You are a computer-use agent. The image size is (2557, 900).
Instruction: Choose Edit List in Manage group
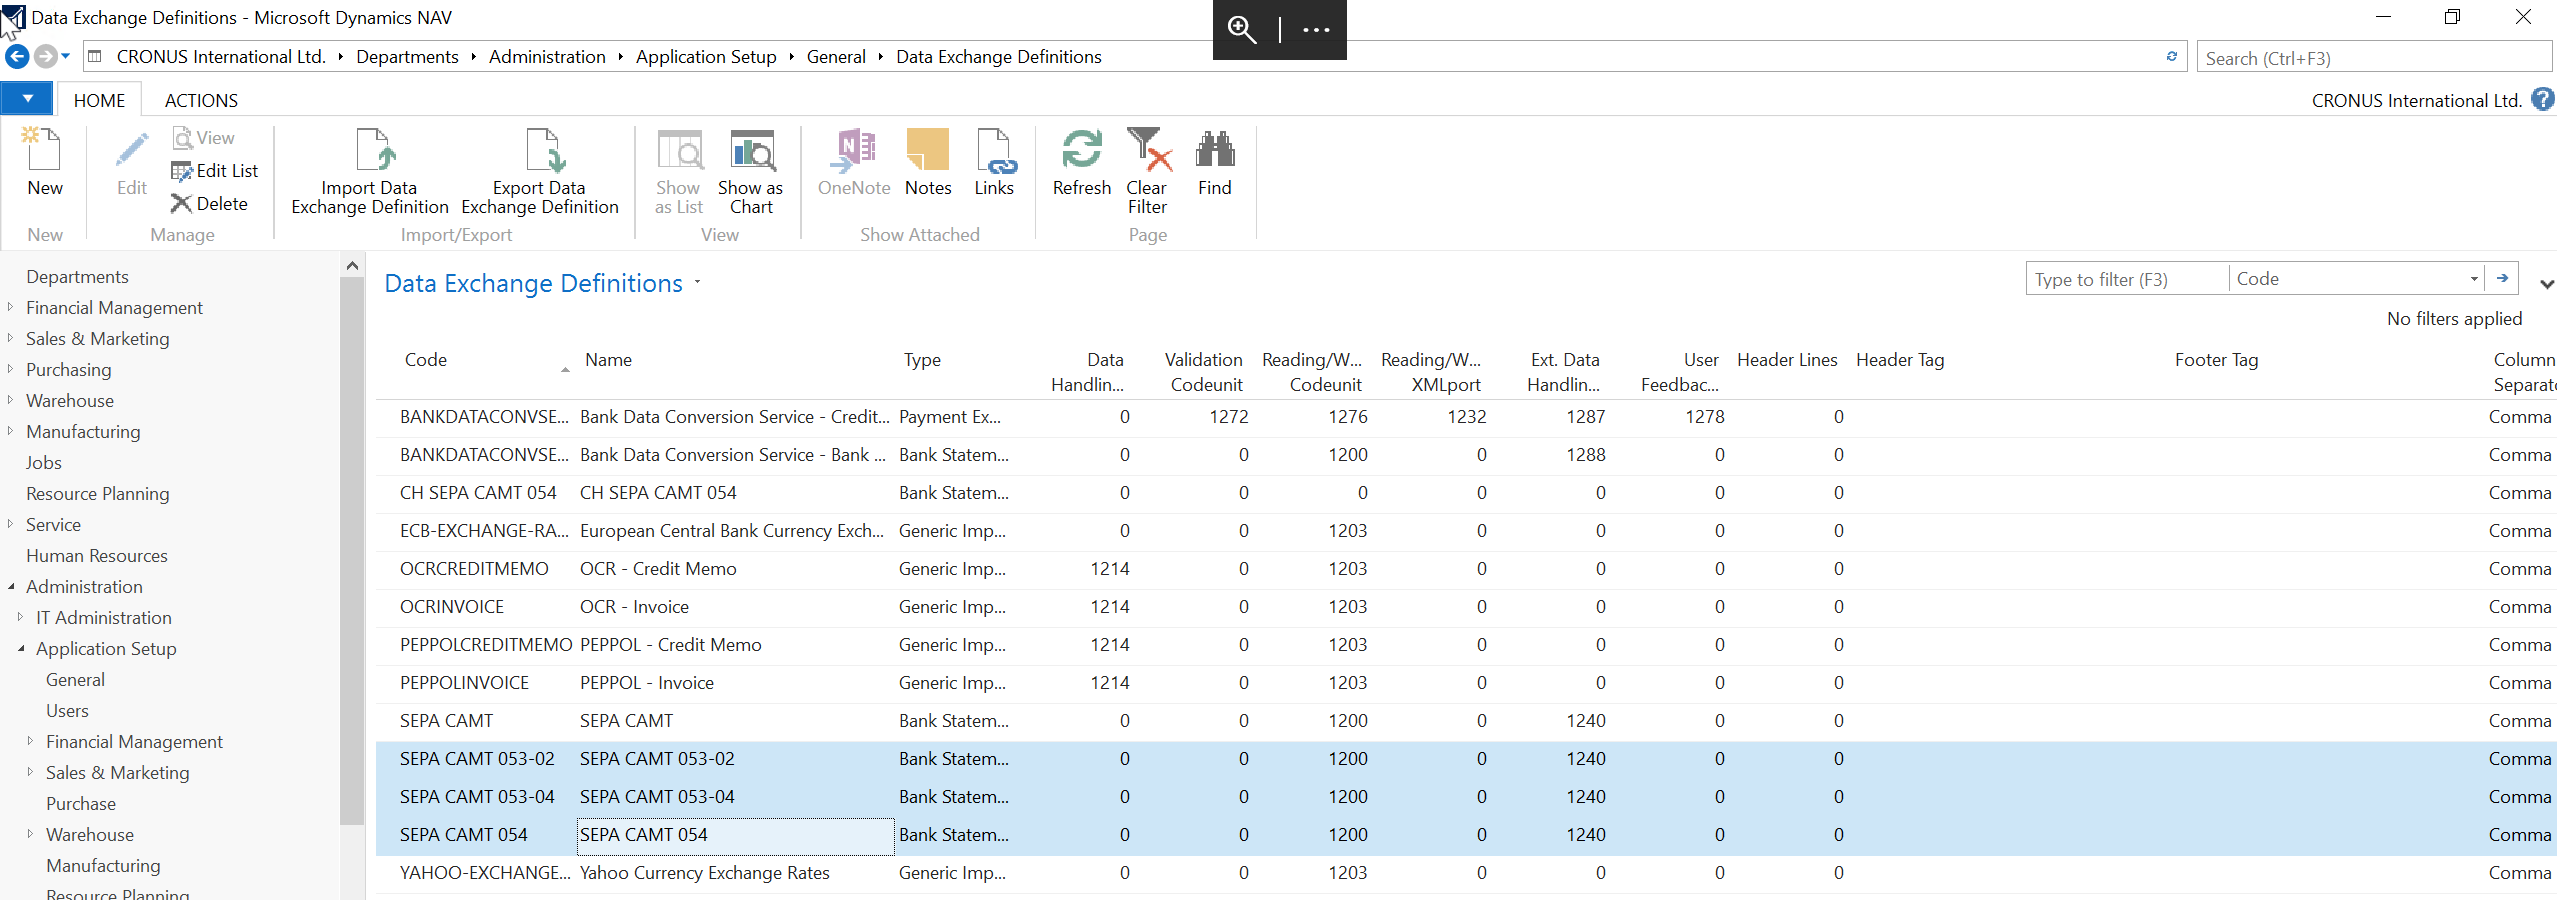[x=215, y=171]
